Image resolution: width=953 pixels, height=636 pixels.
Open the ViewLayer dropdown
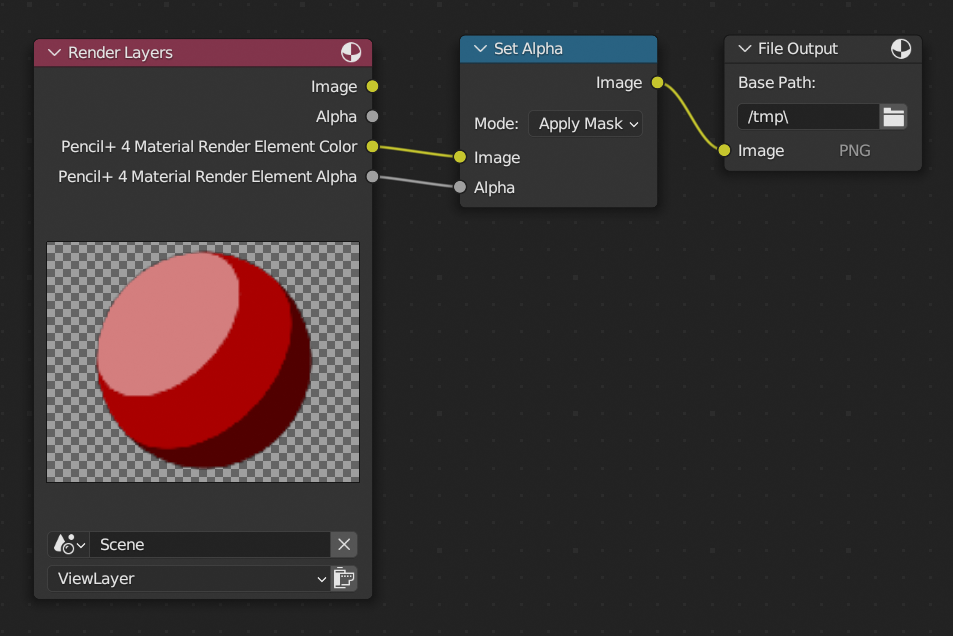189,578
